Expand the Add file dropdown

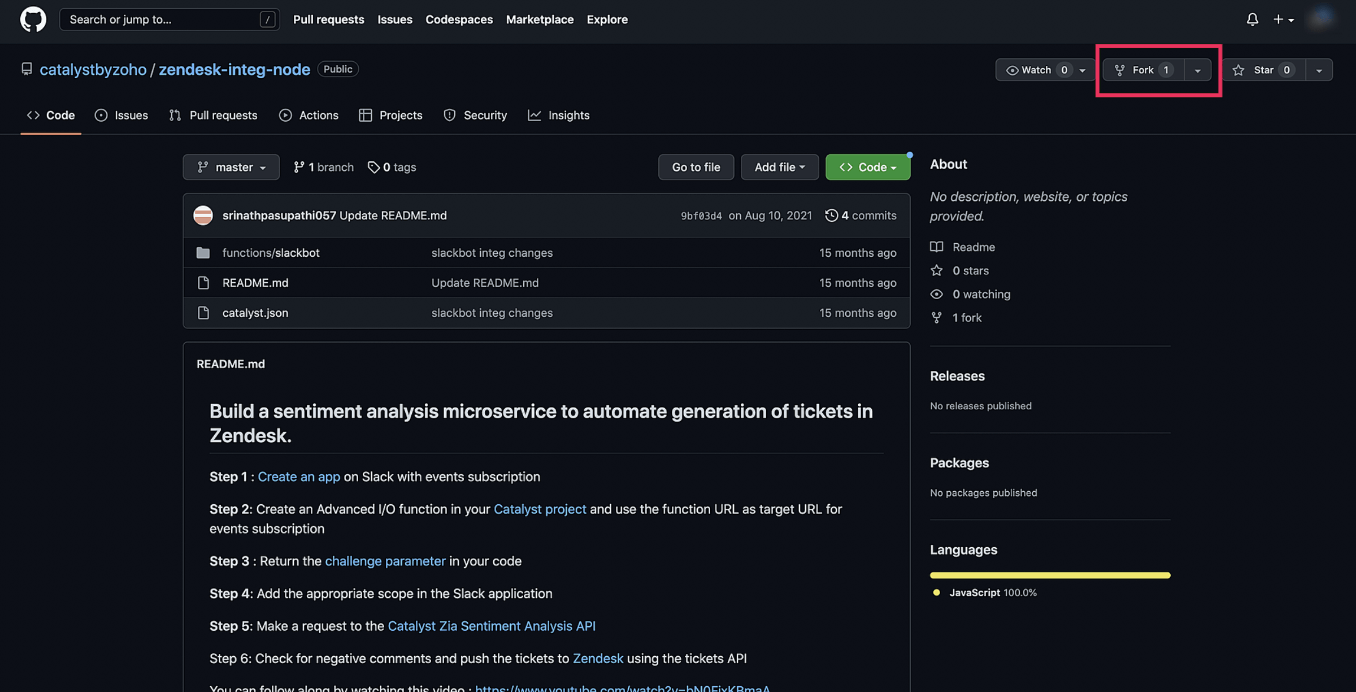point(779,167)
